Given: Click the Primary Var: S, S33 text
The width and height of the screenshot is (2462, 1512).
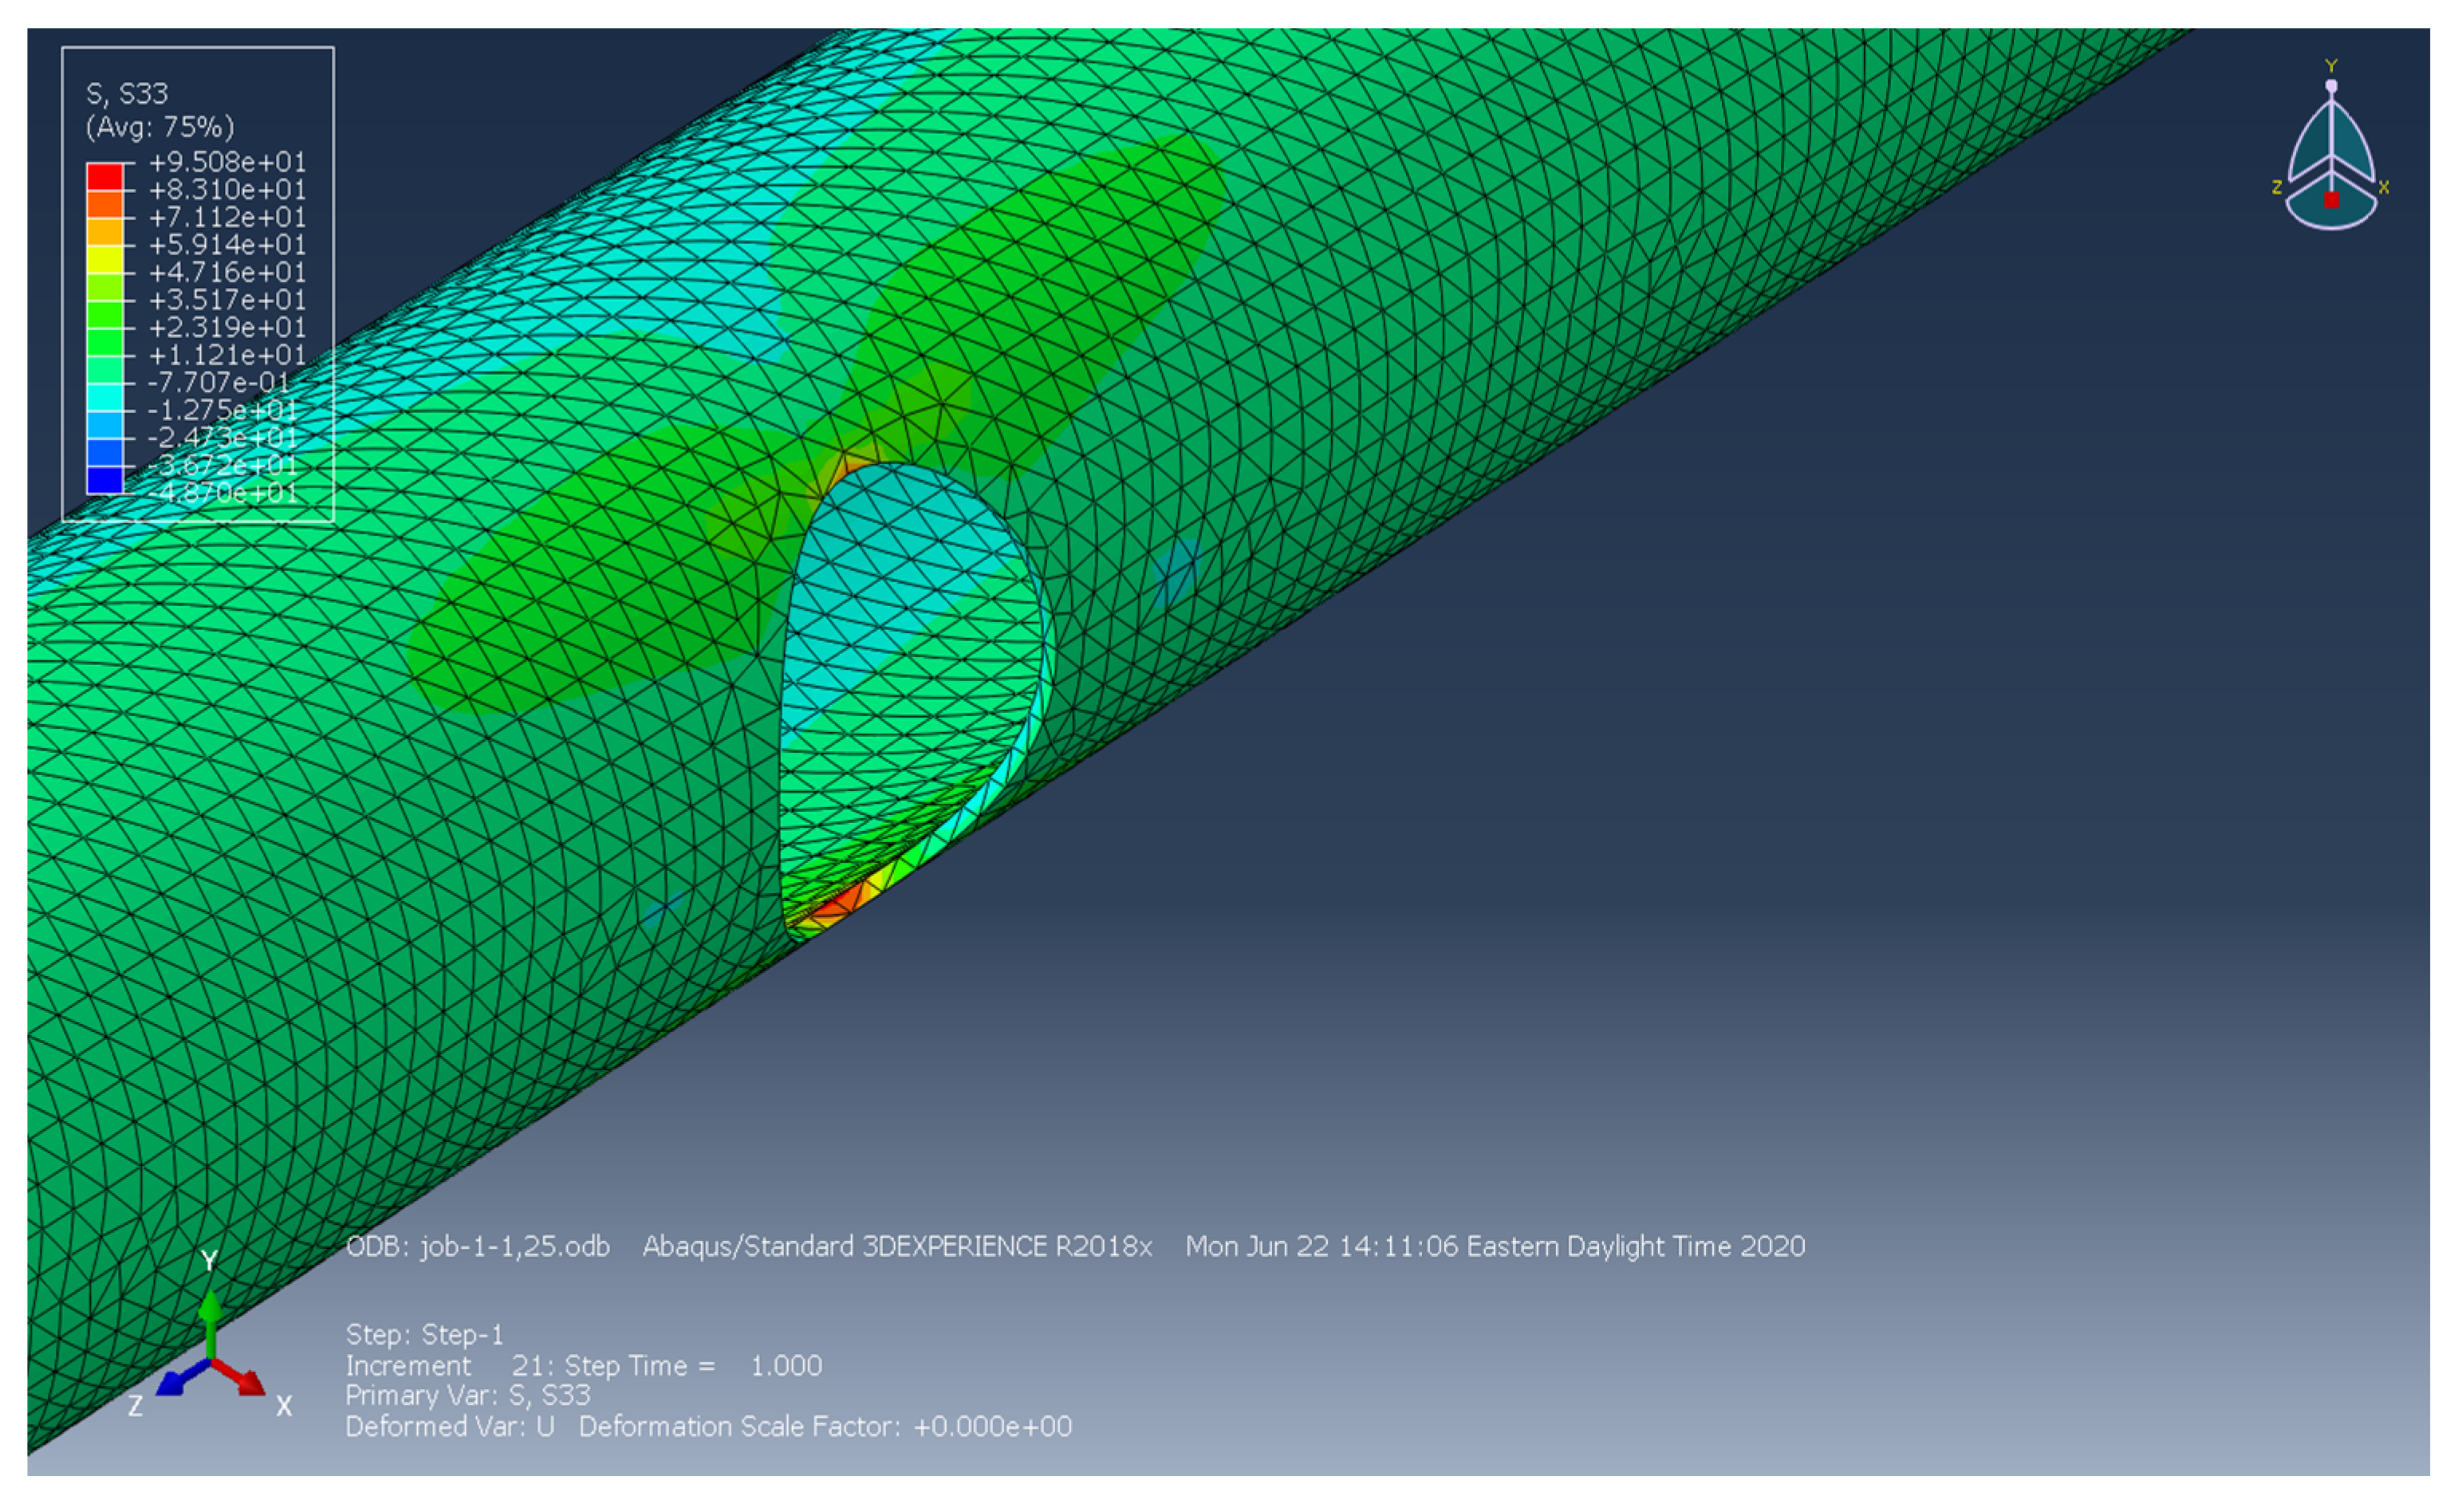Looking at the screenshot, I should click(467, 1395).
